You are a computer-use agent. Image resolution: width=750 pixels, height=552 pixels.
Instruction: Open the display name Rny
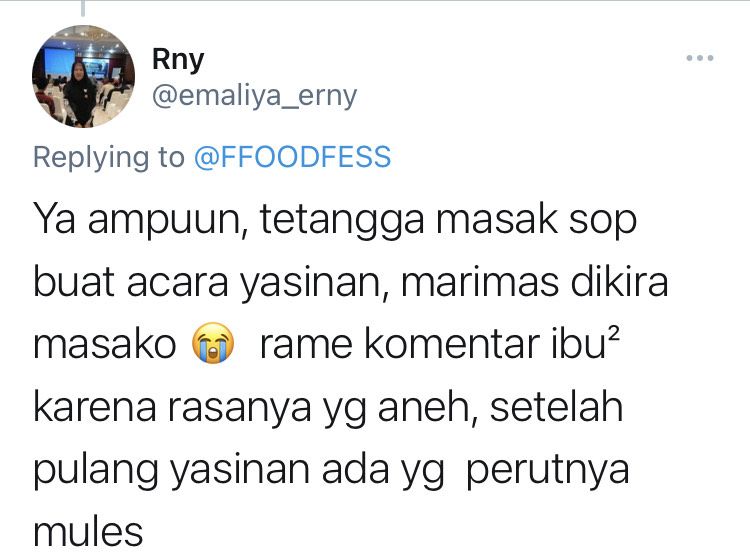pyautogui.click(x=178, y=60)
